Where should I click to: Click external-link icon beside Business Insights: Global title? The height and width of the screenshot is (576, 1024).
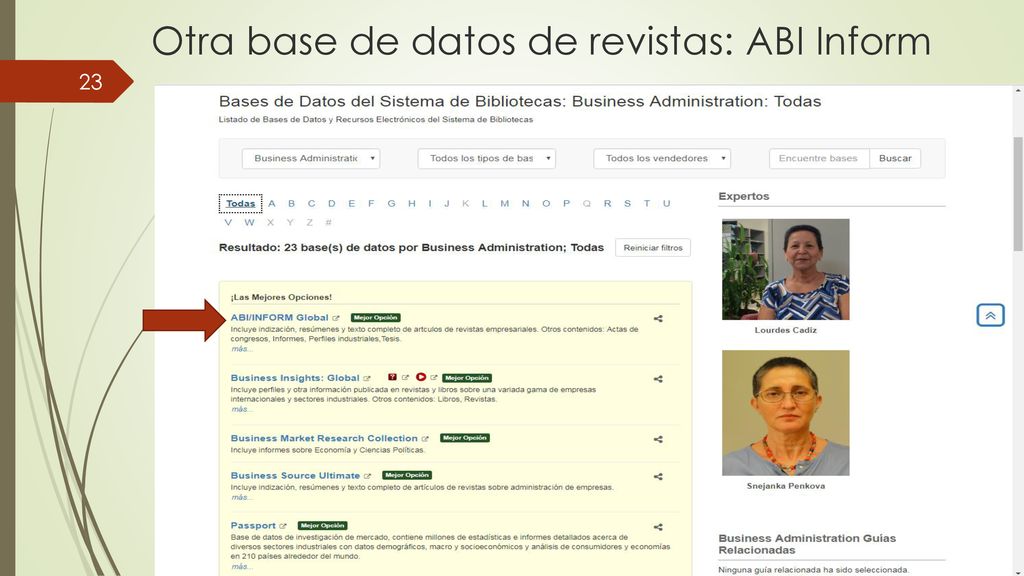tap(367, 378)
